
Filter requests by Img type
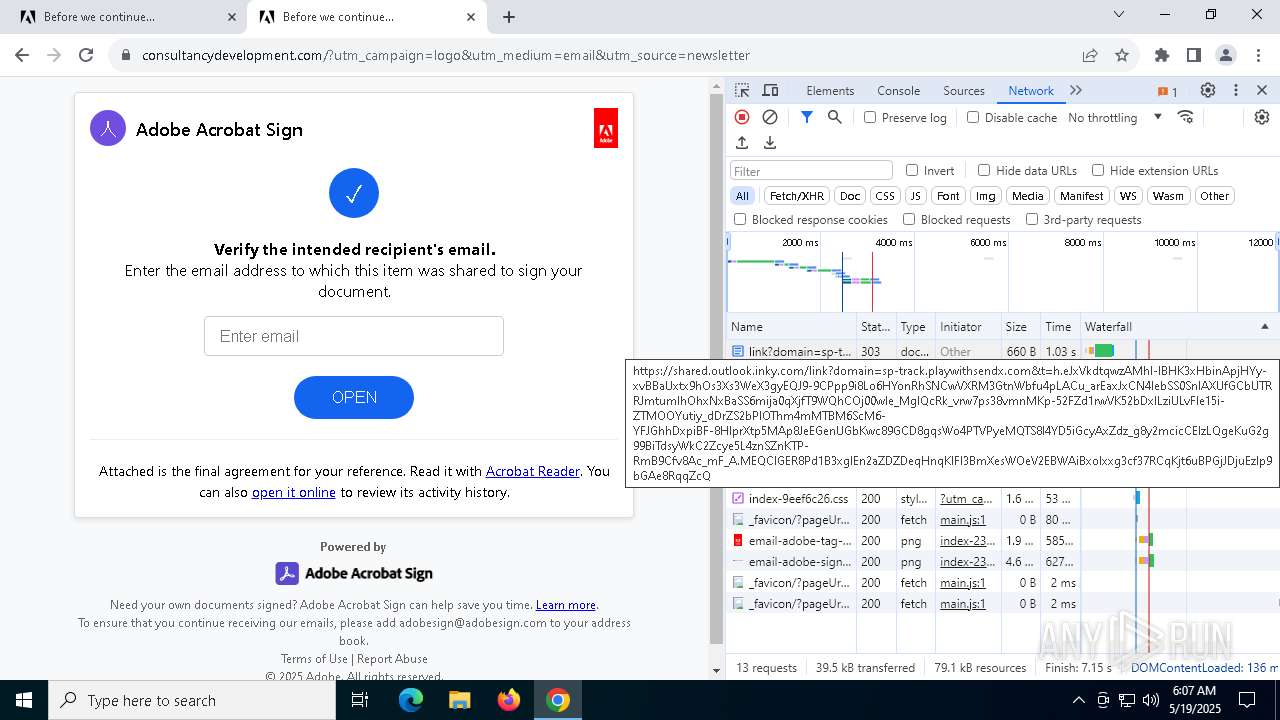coord(986,196)
